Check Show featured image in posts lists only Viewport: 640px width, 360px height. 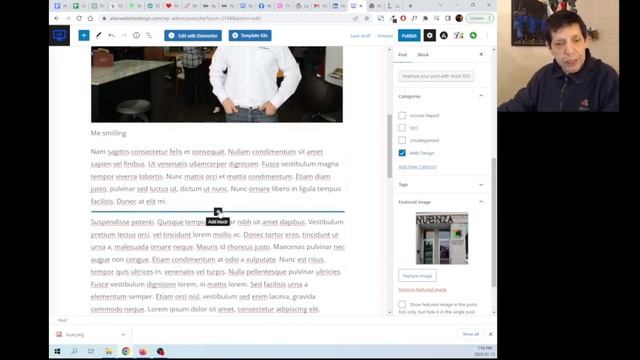pyautogui.click(x=402, y=304)
